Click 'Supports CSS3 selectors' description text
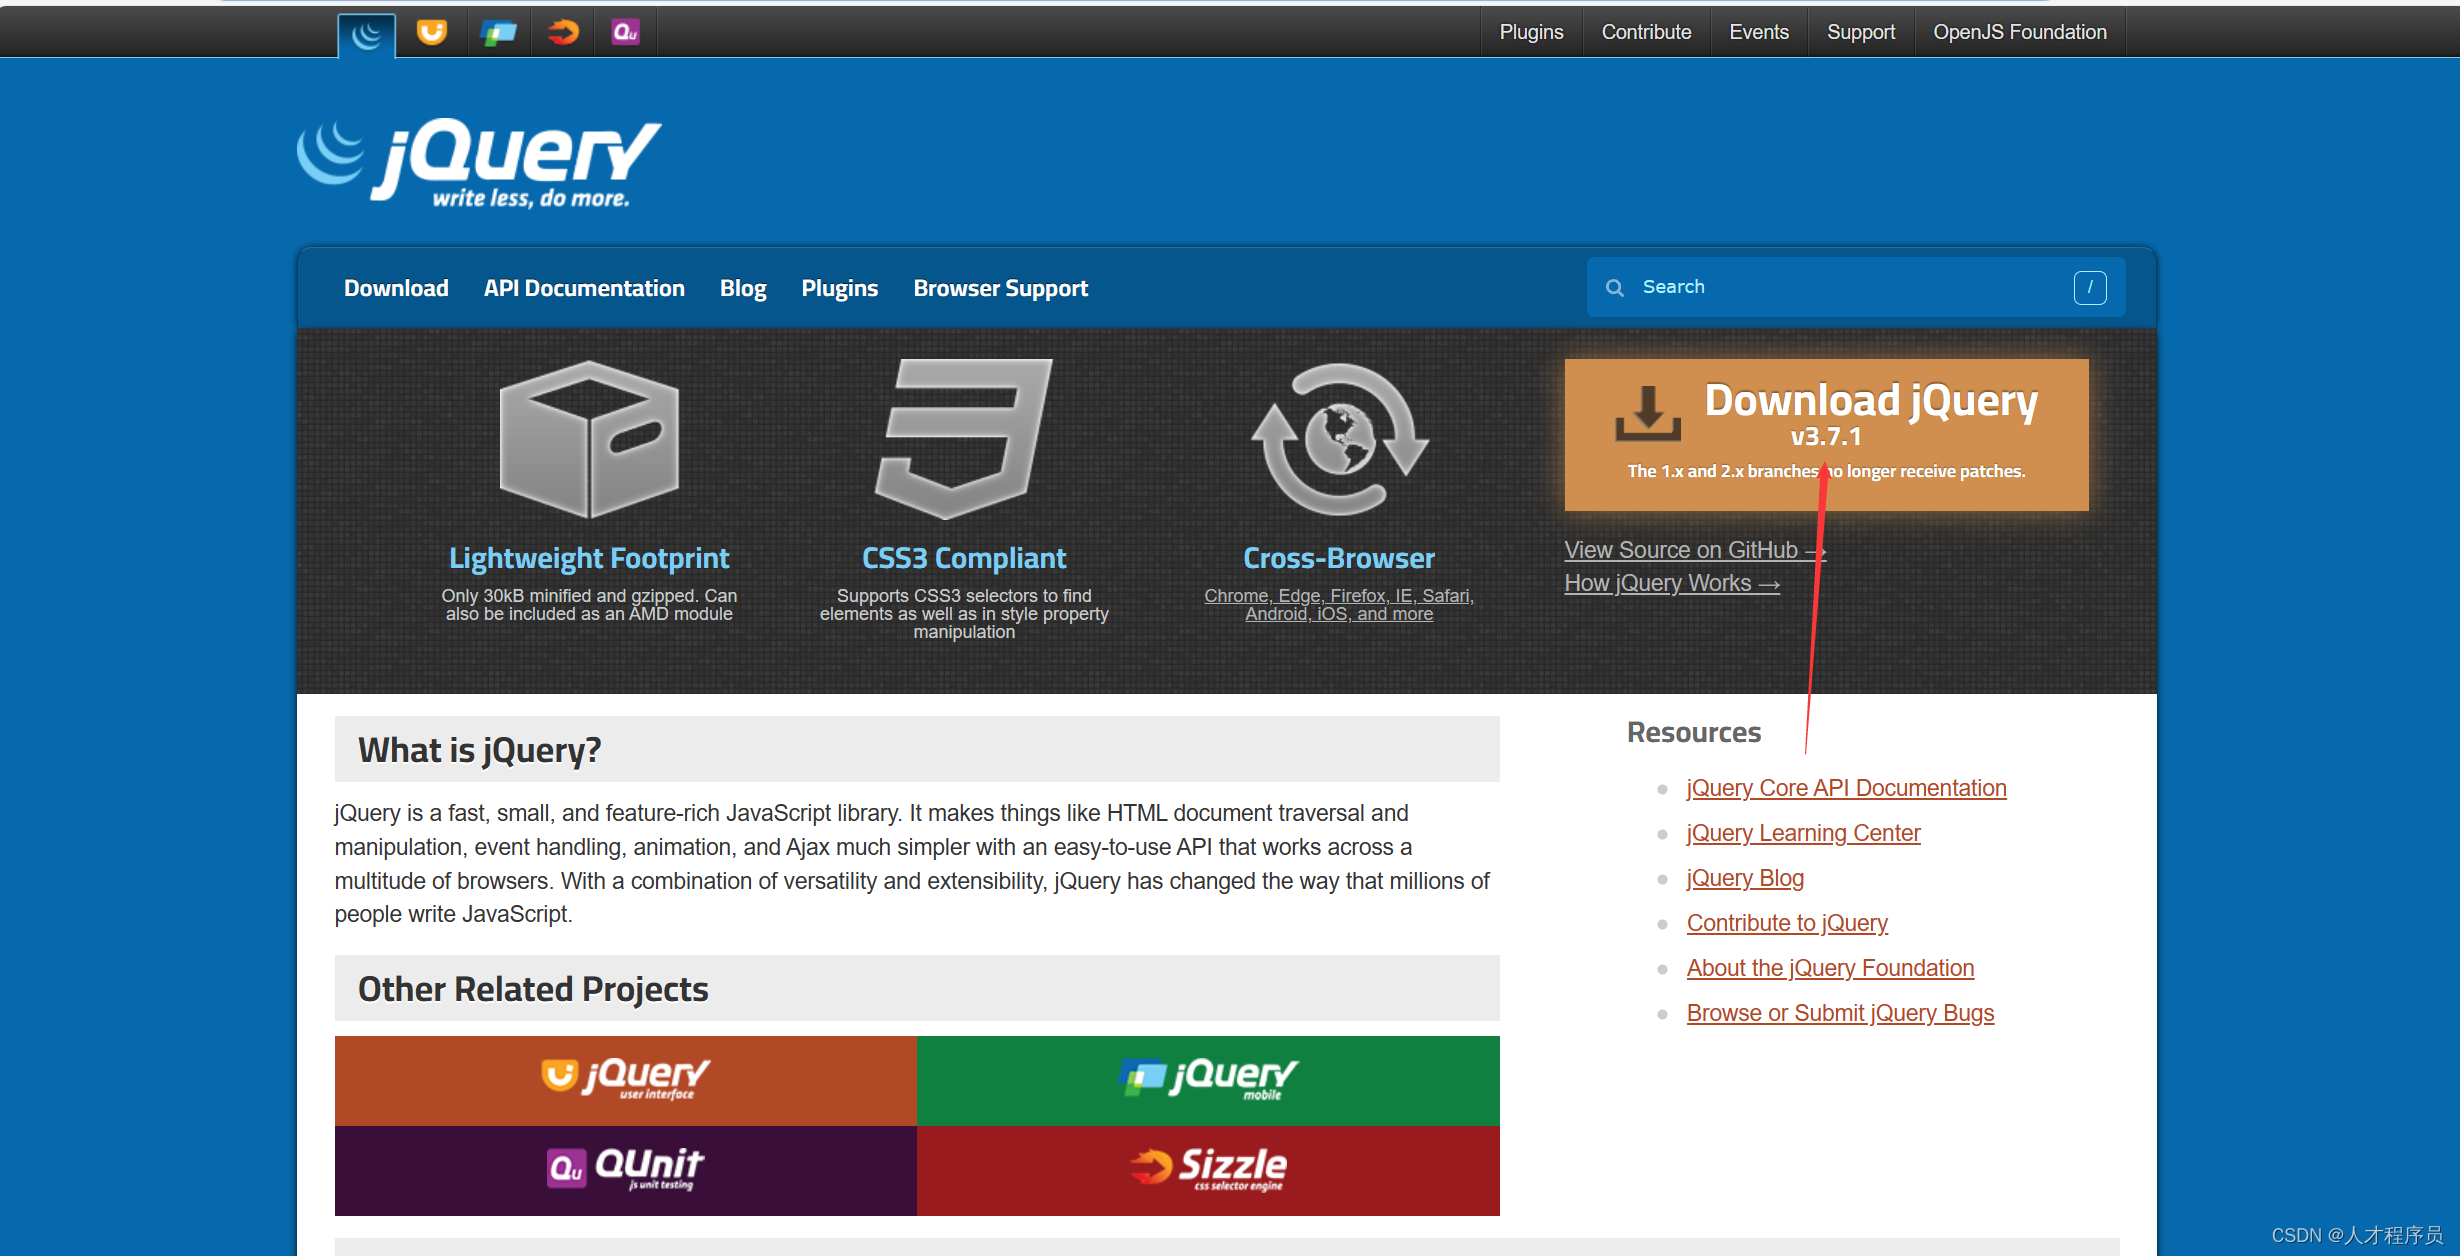Screen dimensions: 2460x1256 coord(964,613)
